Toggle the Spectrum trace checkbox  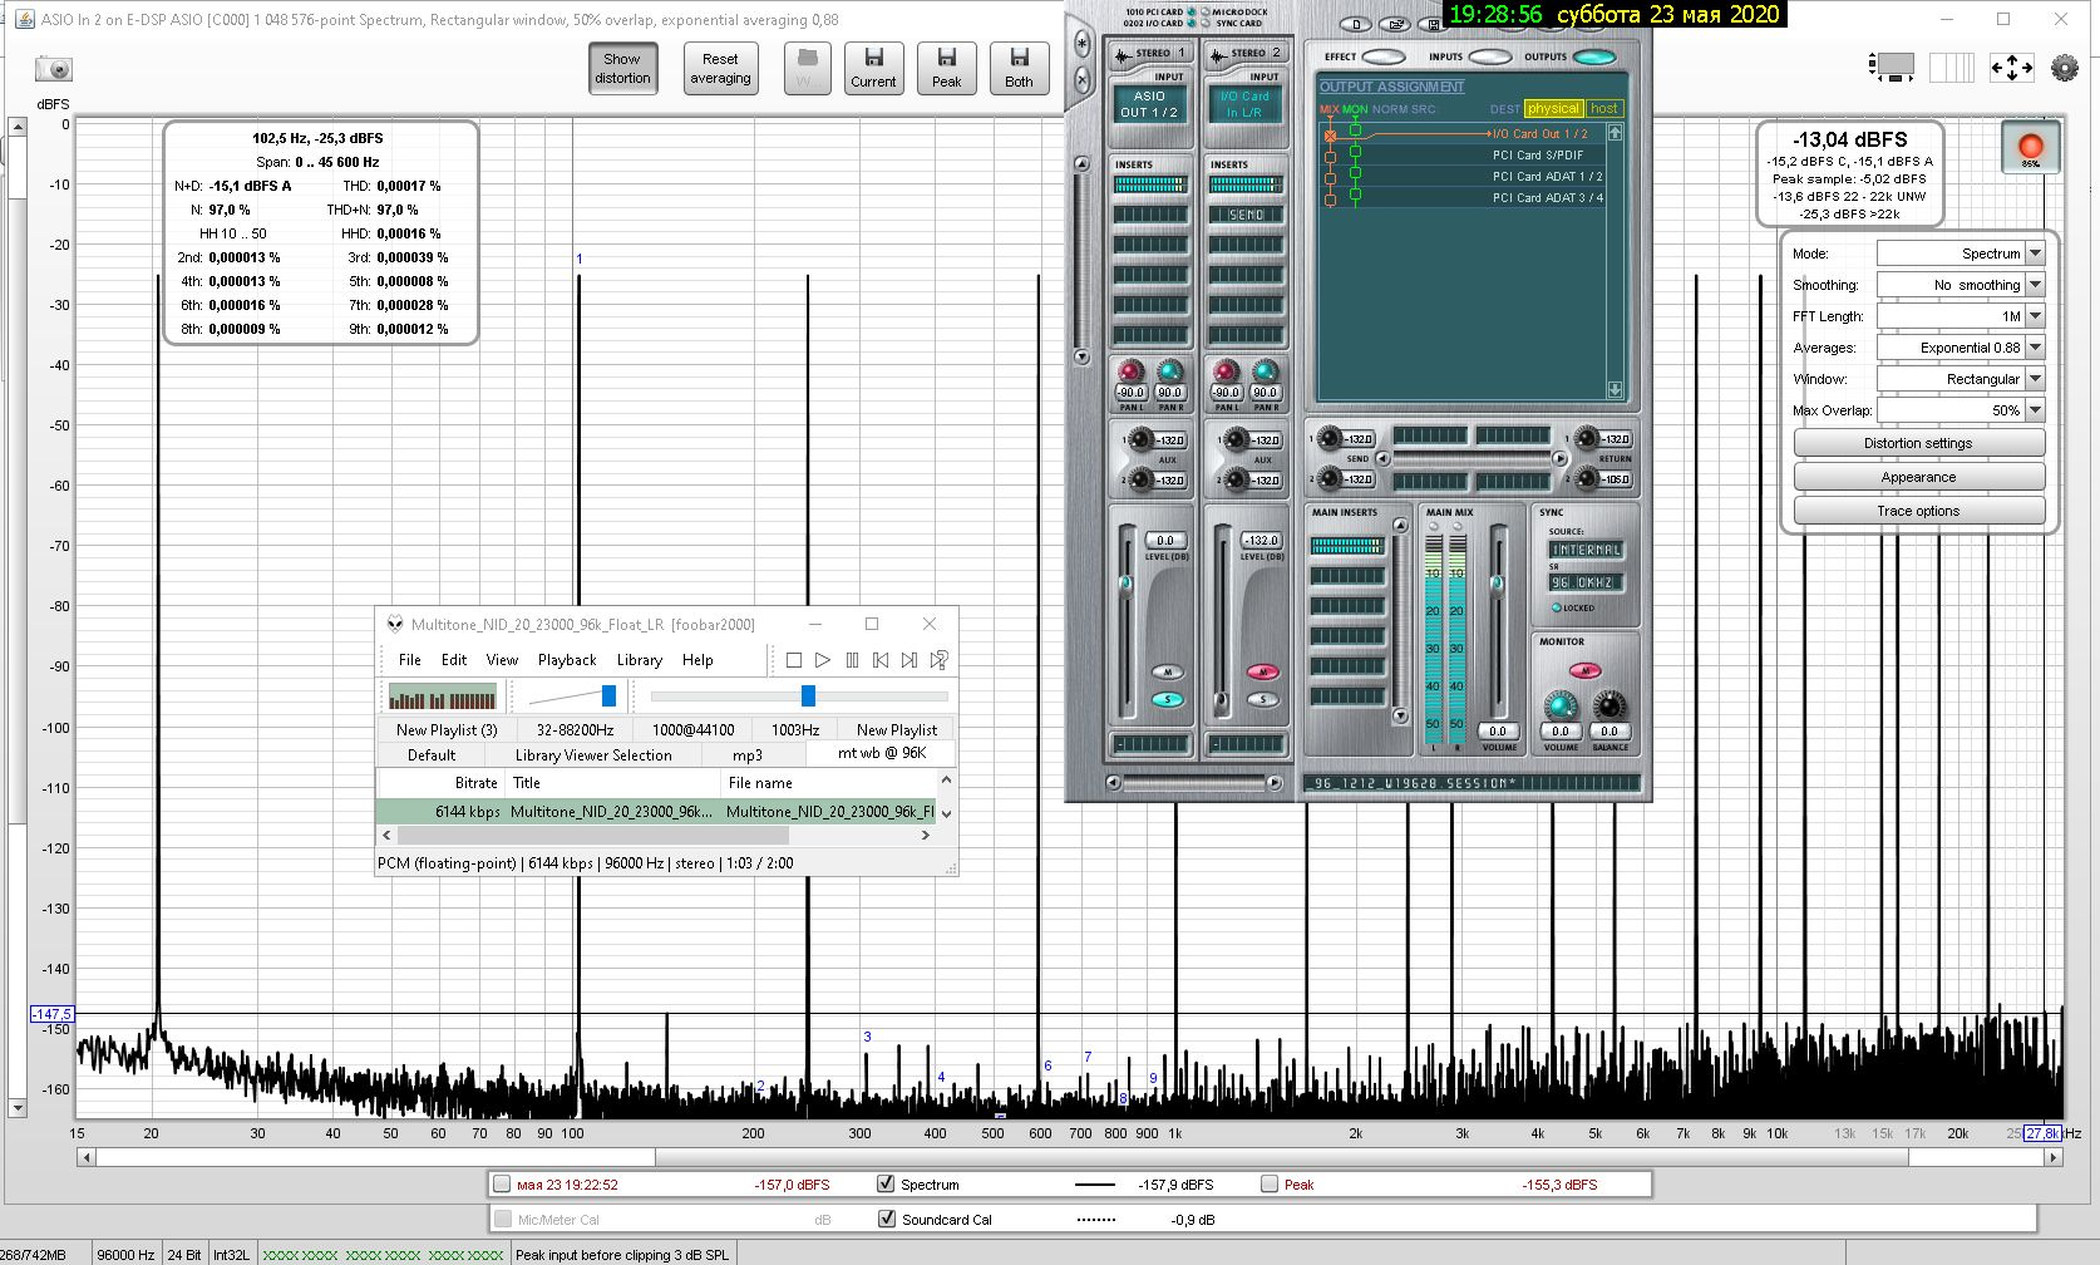point(885,1184)
